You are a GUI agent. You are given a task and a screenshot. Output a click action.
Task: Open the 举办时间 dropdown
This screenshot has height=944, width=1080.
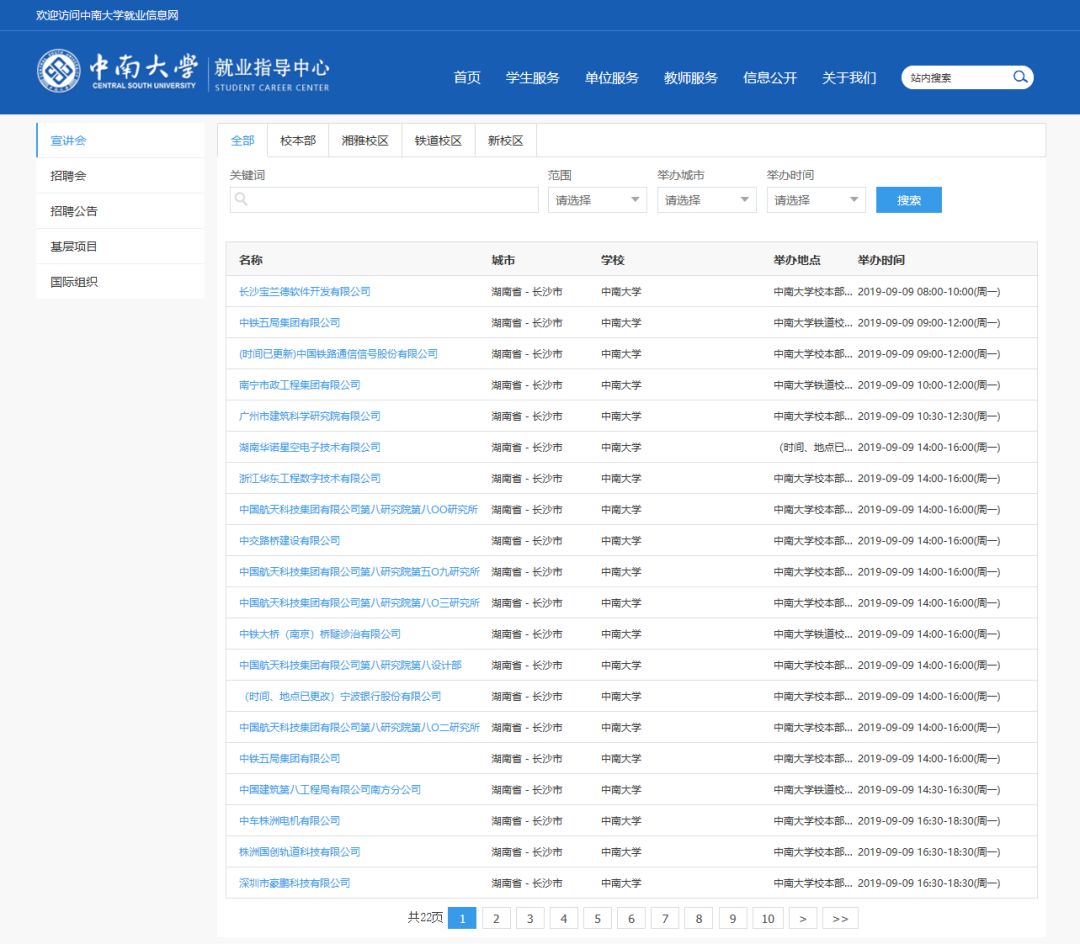816,200
